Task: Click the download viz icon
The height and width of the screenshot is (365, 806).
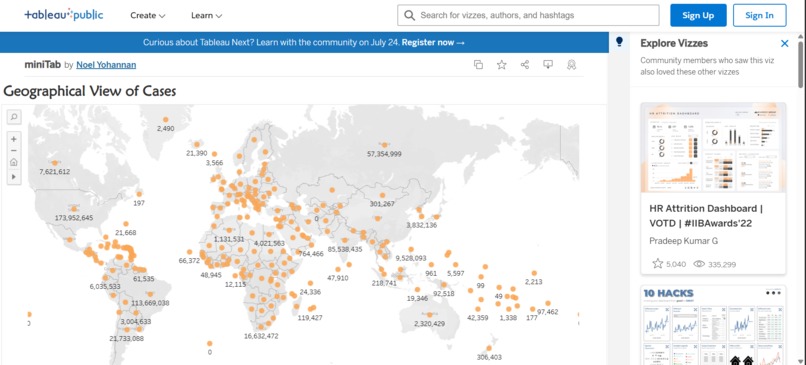Action: [548, 65]
